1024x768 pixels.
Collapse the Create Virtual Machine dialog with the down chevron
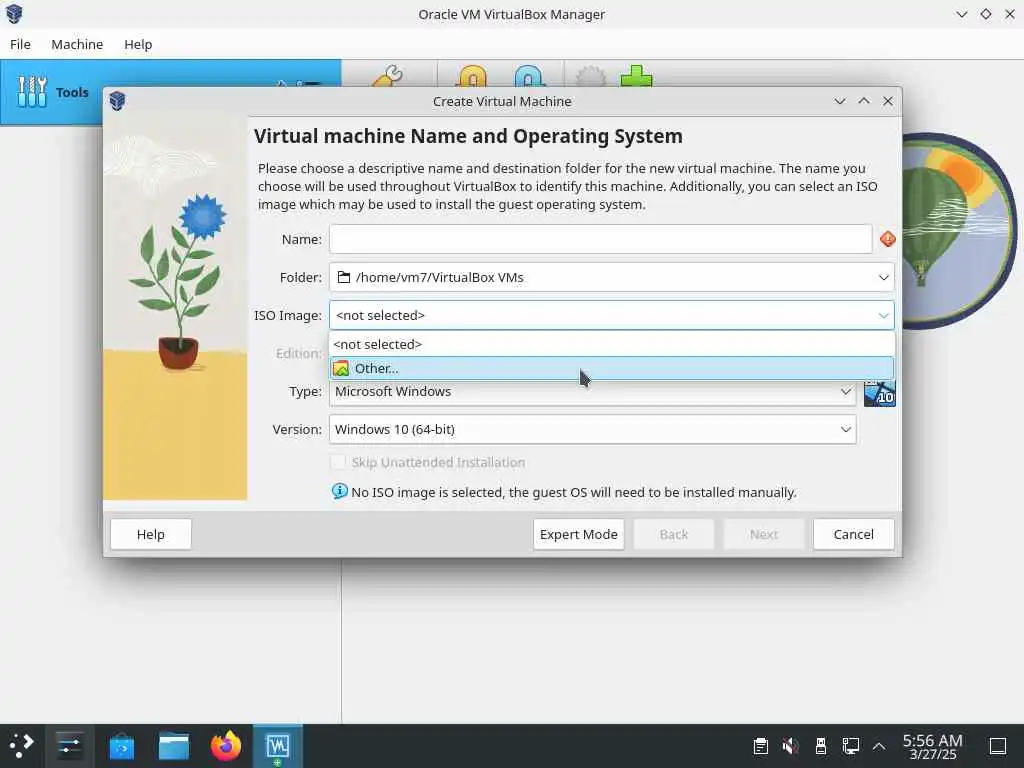click(840, 101)
